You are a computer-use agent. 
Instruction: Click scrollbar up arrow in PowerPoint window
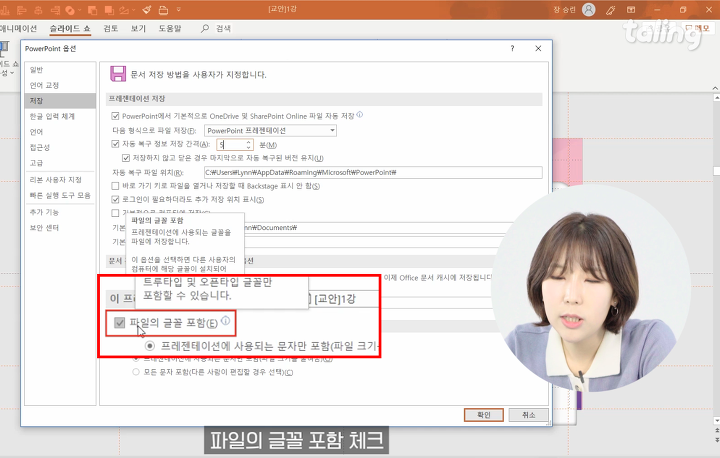click(x=717, y=98)
